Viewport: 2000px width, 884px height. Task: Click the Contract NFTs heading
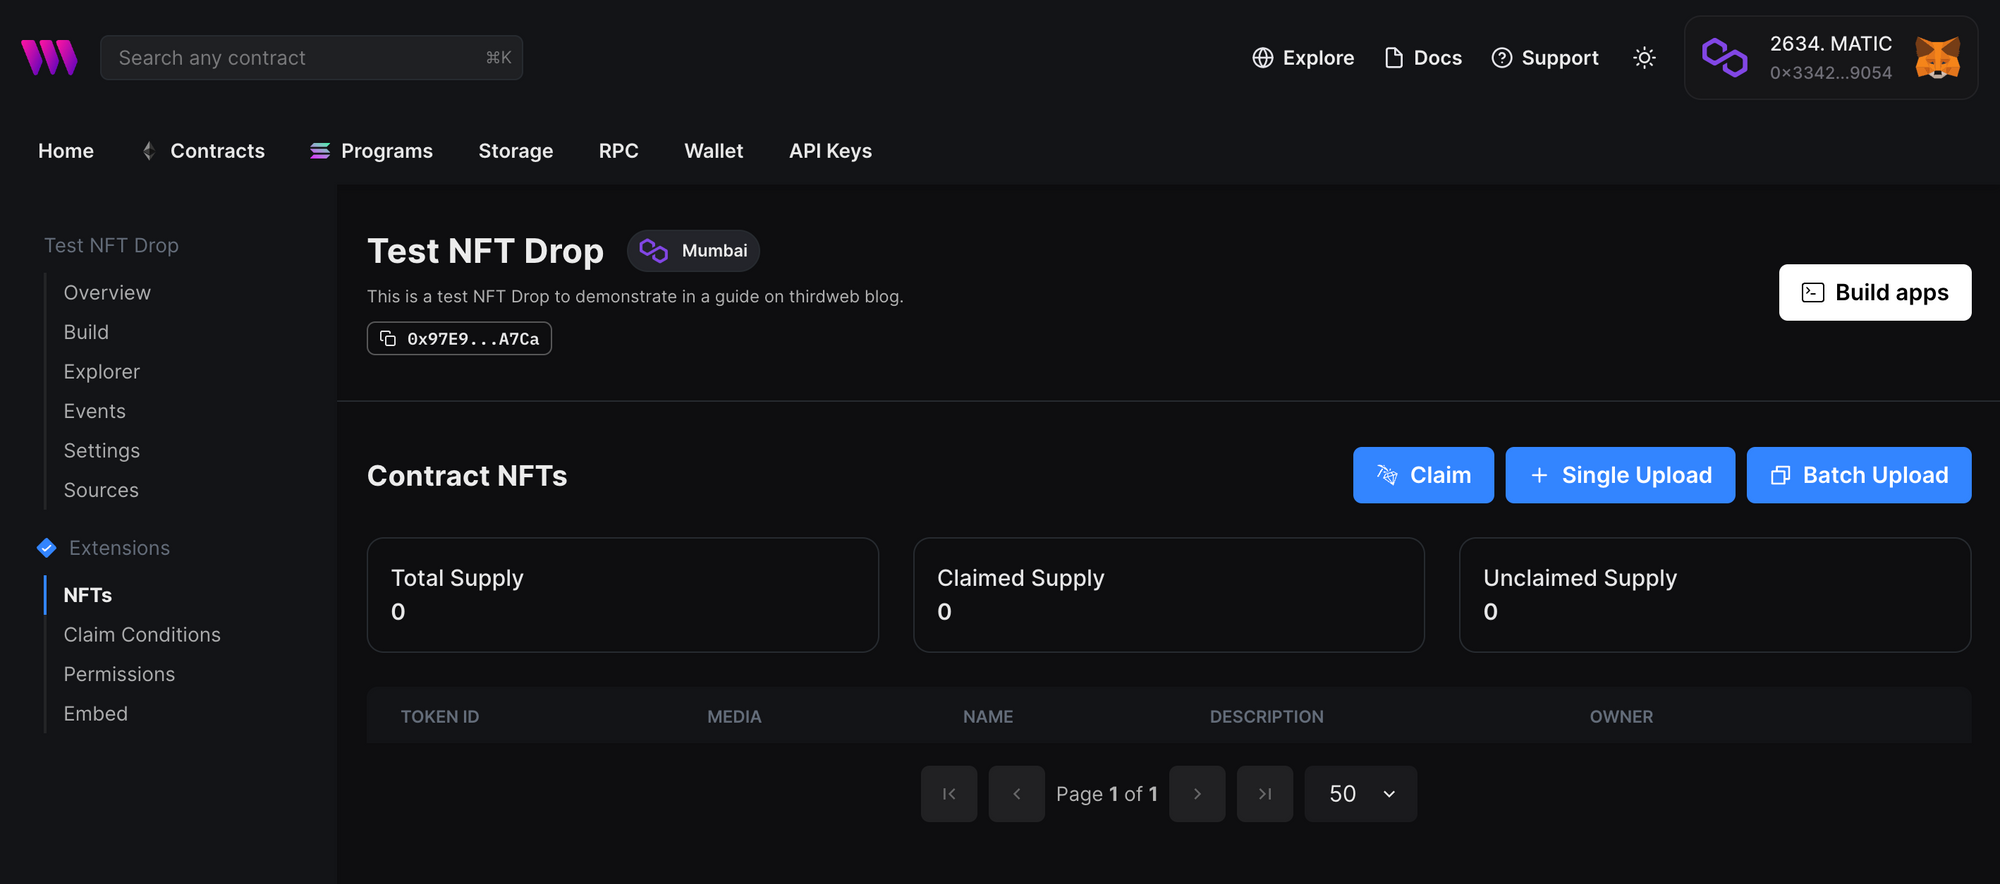click(467, 476)
